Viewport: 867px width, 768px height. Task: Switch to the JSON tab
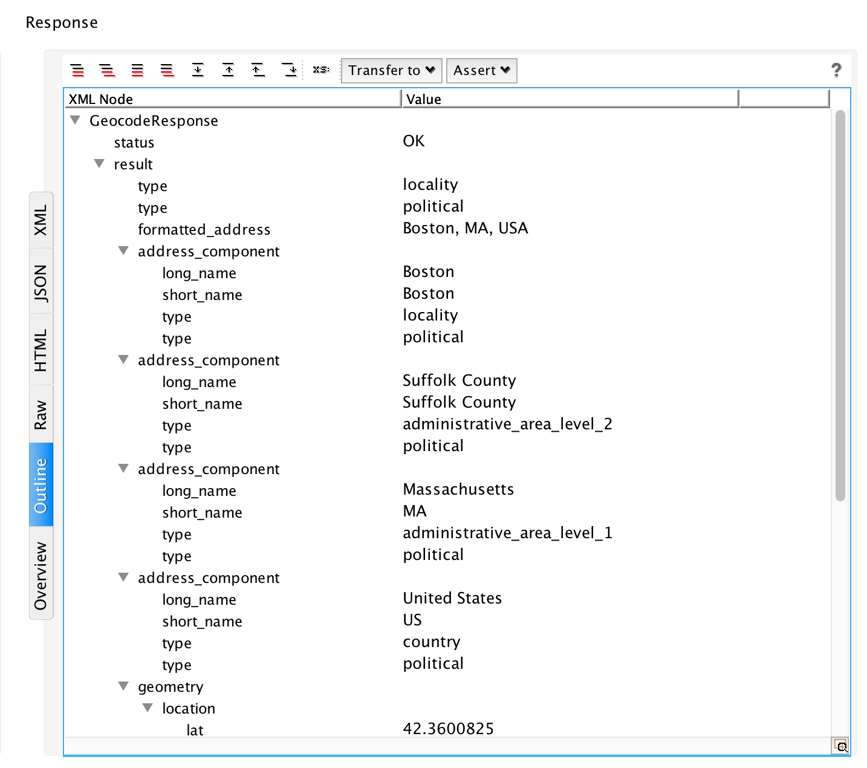[41, 283]
